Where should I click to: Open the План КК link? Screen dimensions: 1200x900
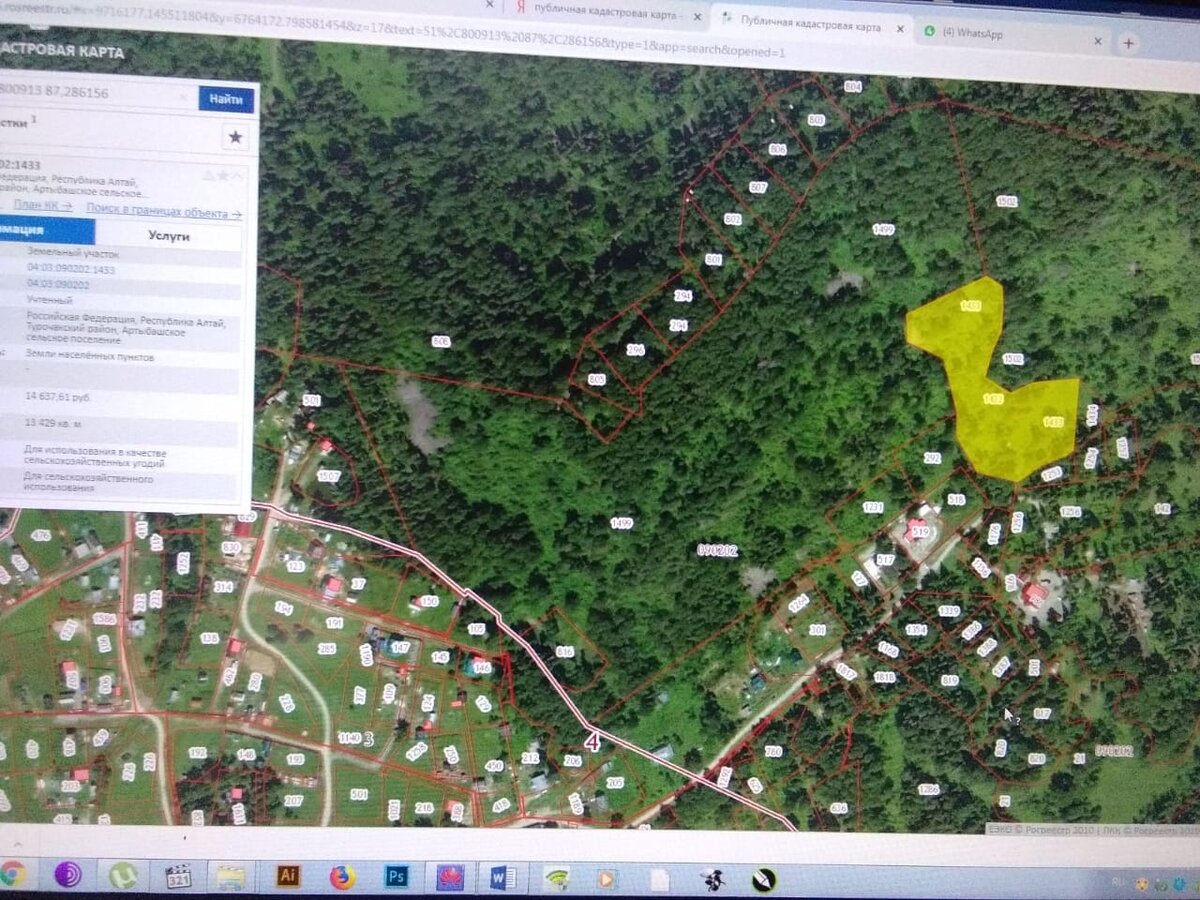pyautogui.click(x=42, y=205)
